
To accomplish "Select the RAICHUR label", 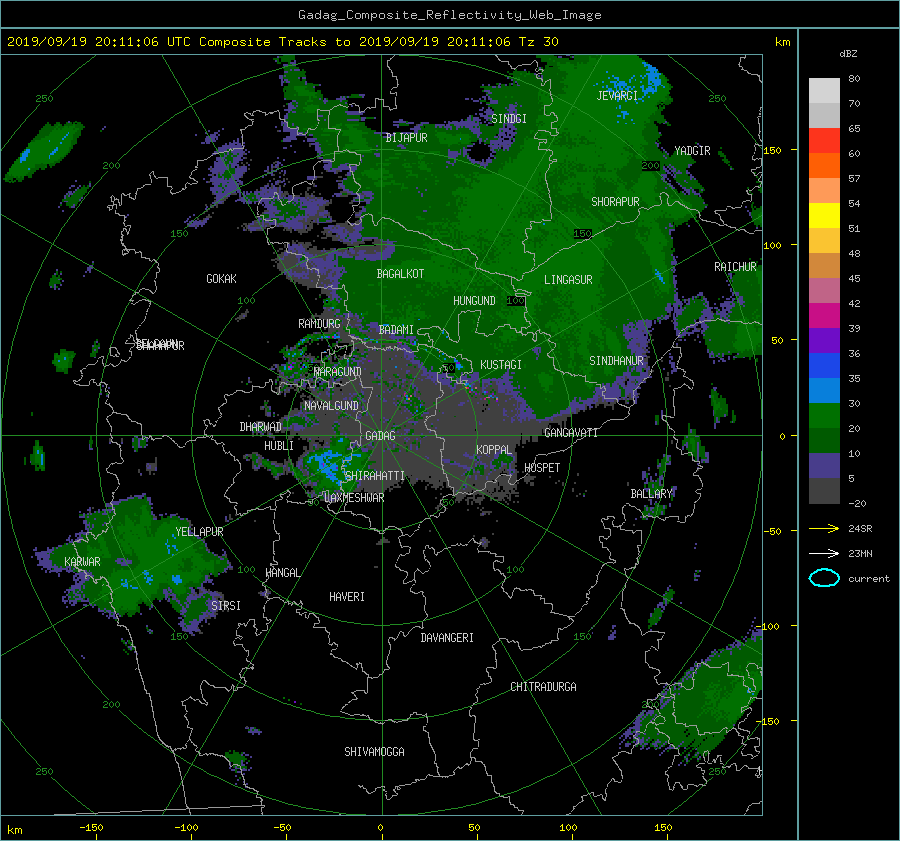I will [735, 267].
